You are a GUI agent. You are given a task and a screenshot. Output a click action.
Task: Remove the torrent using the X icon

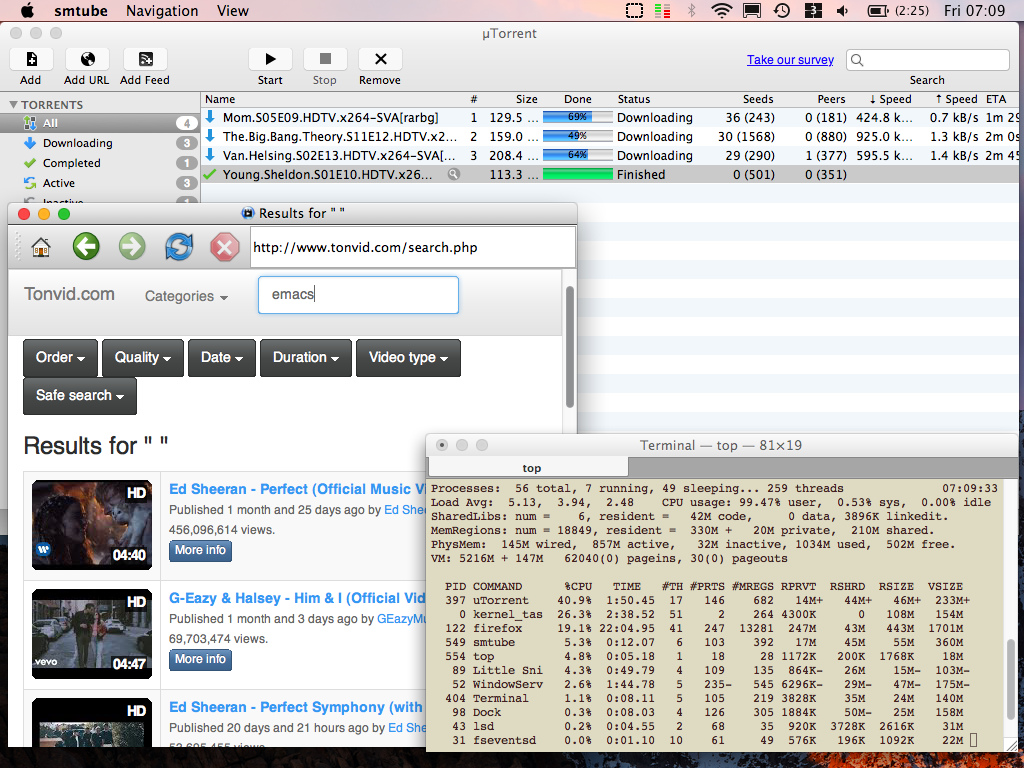coord(380,59)
